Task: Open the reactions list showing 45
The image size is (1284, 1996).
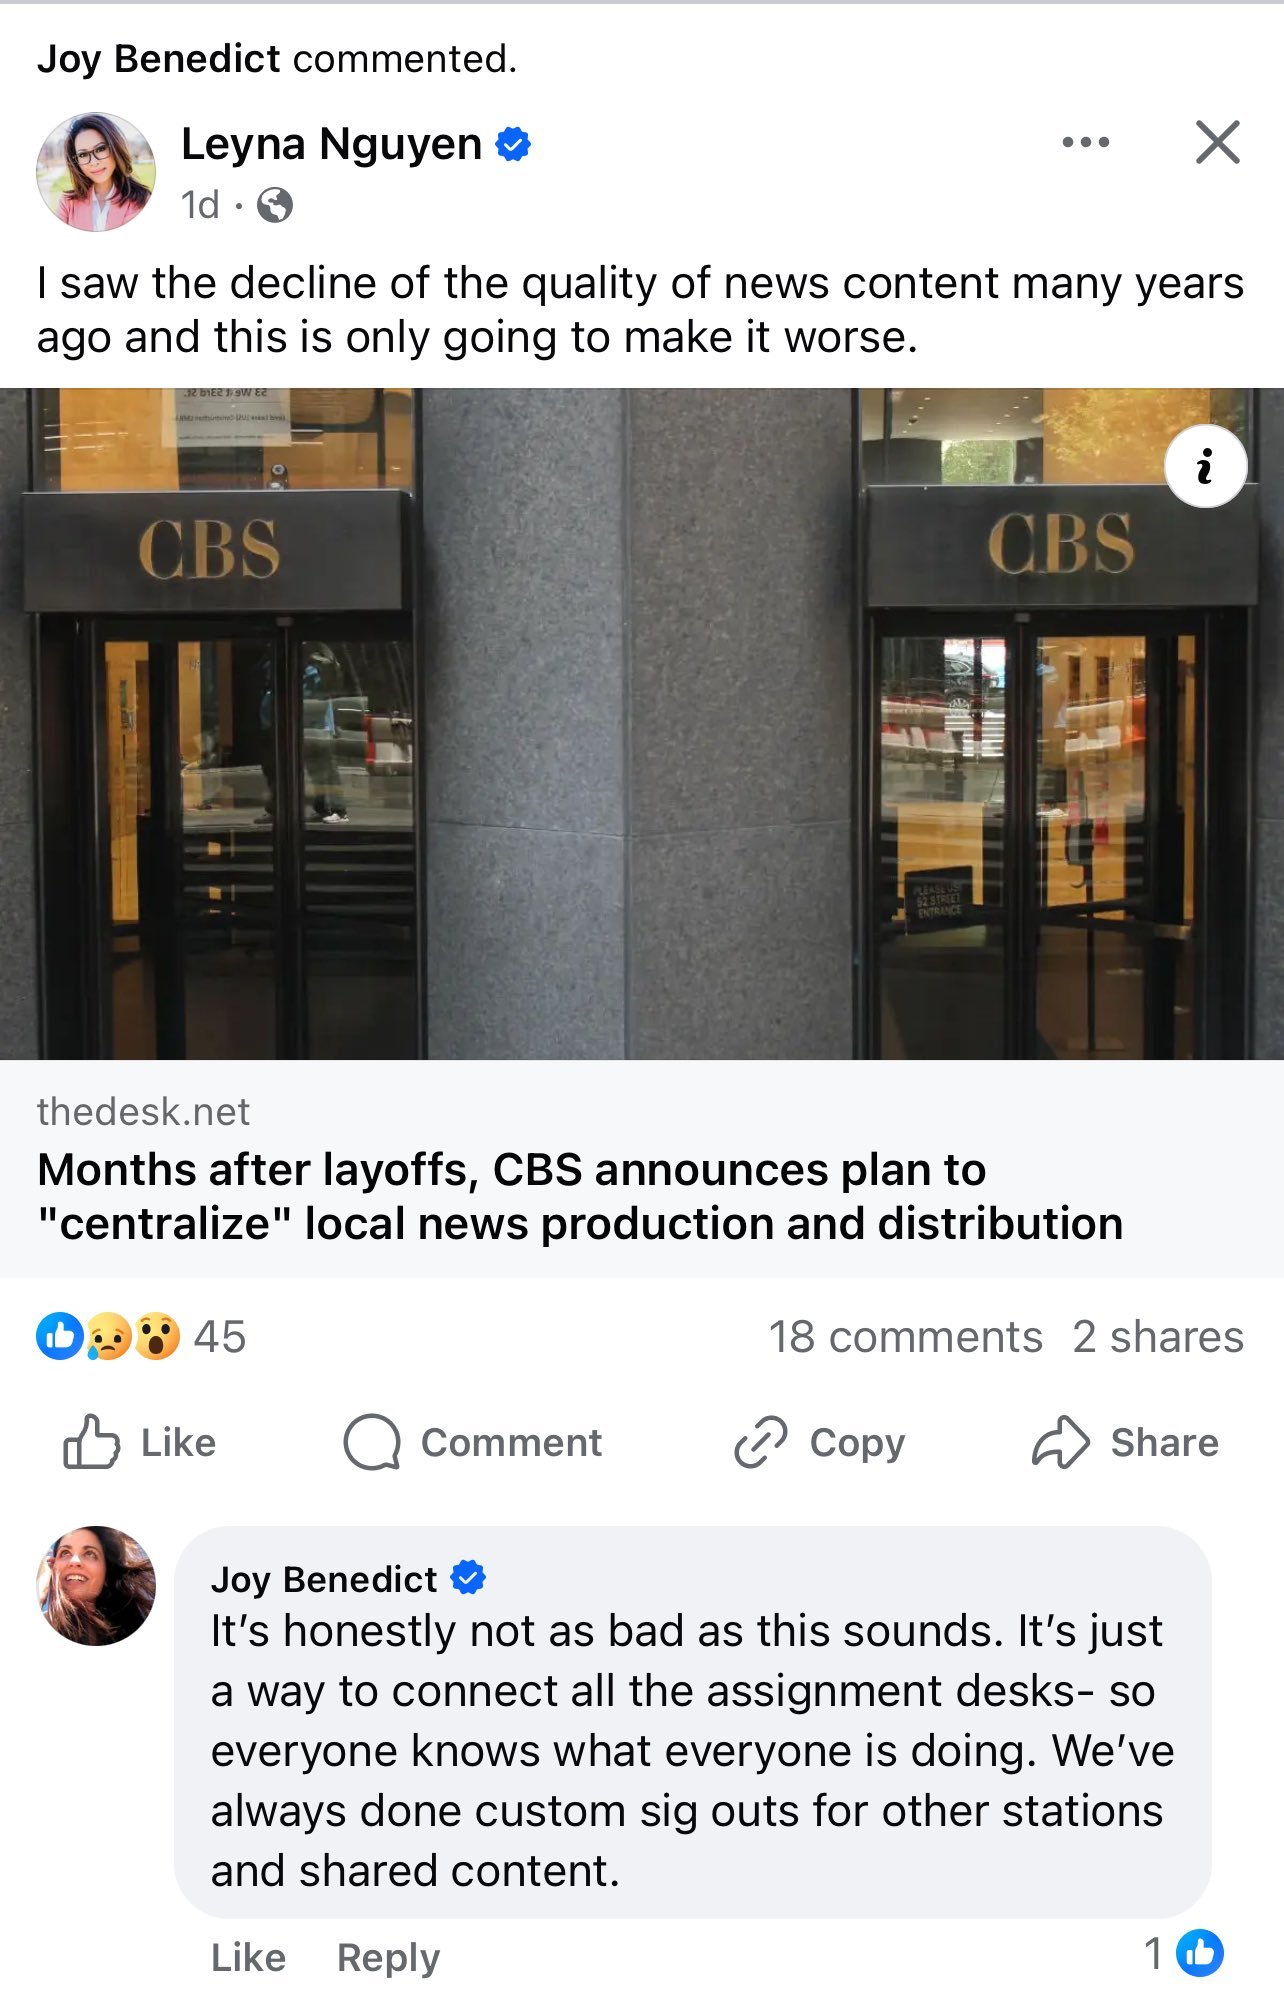Action: [x=141, y=1337]
